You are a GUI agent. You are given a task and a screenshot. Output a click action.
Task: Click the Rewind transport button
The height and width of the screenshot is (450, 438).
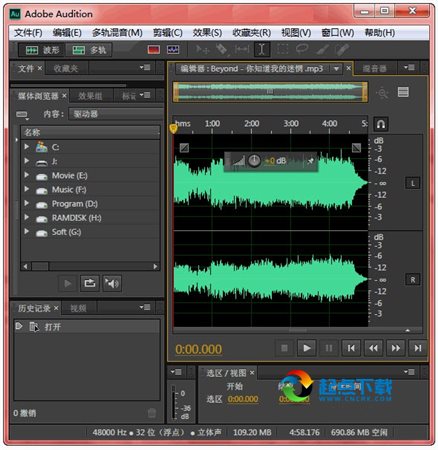374,348
